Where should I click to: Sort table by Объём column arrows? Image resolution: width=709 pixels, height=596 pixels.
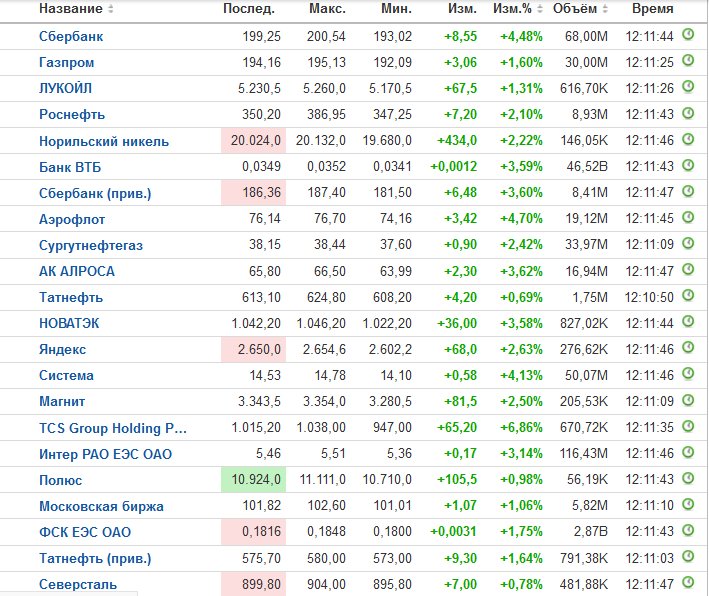(605, 9)
